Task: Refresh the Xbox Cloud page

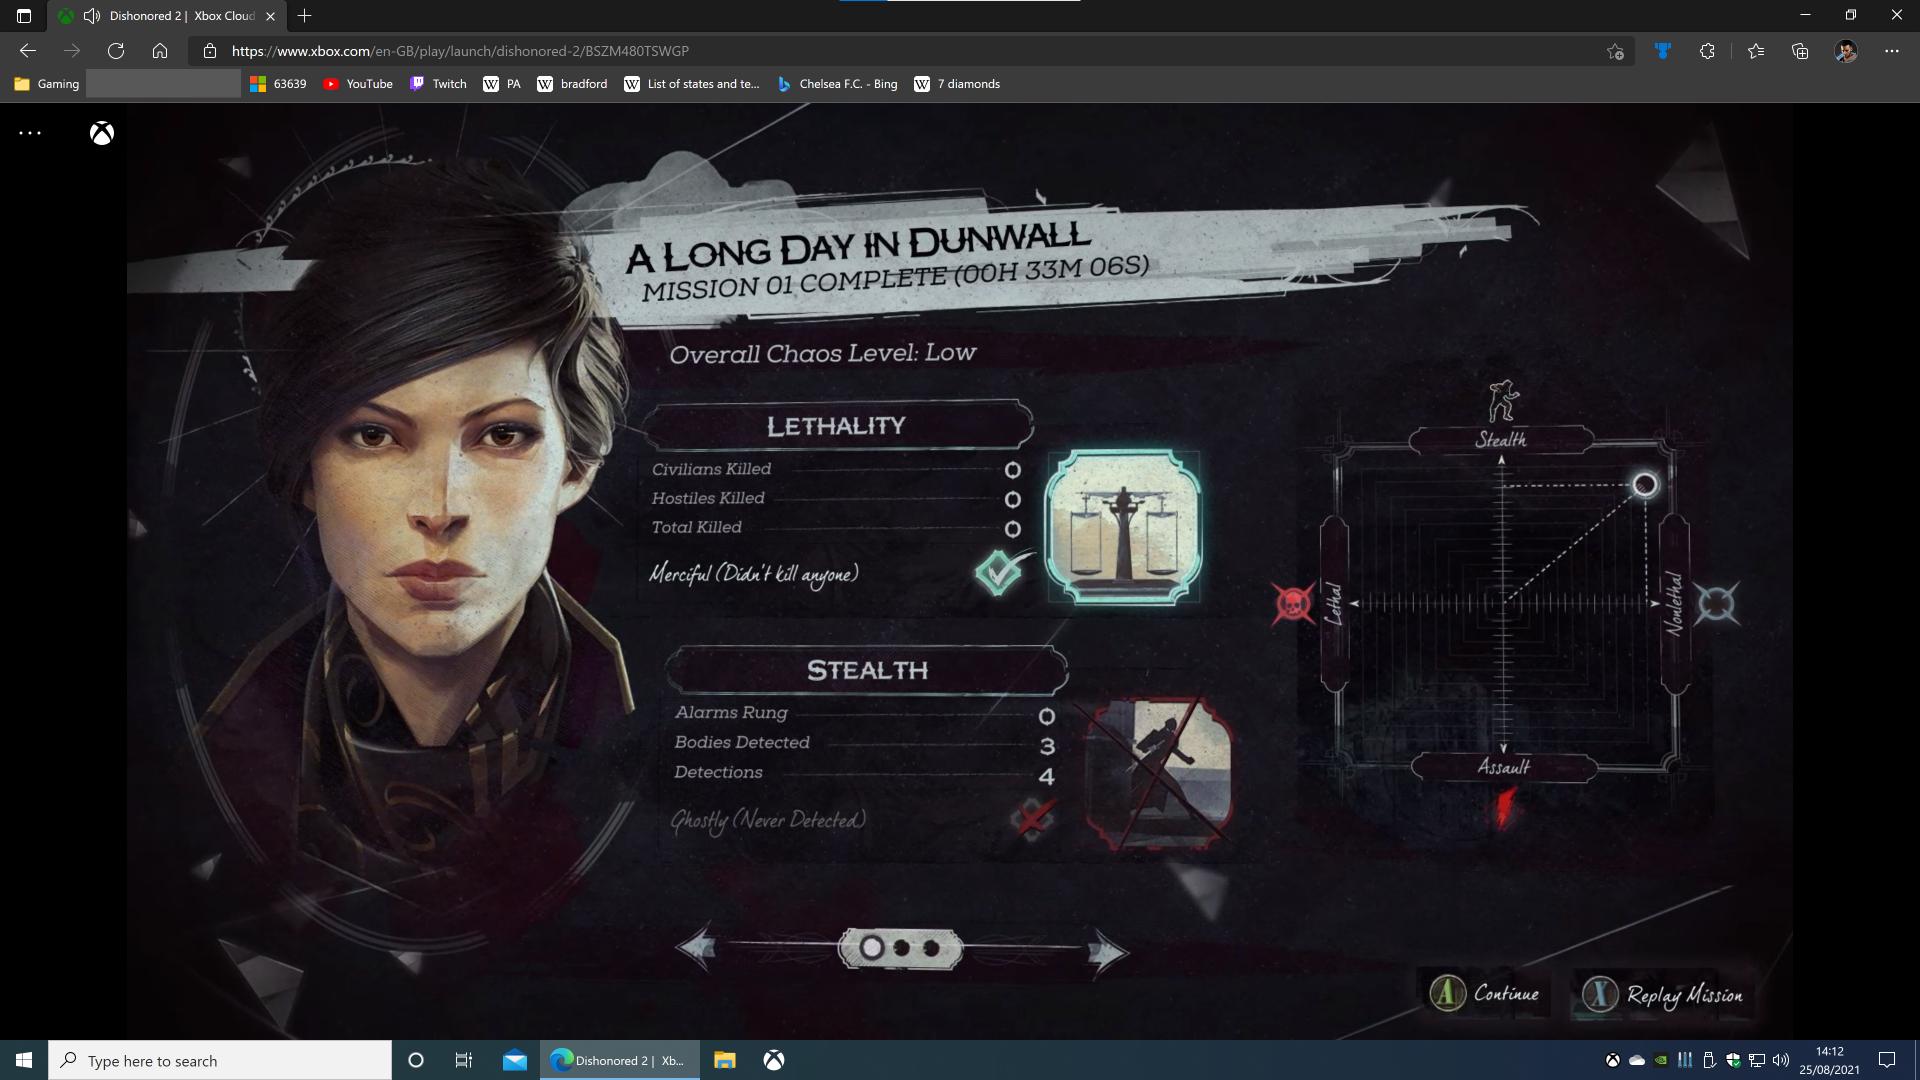Action: [x=116, y=51]
